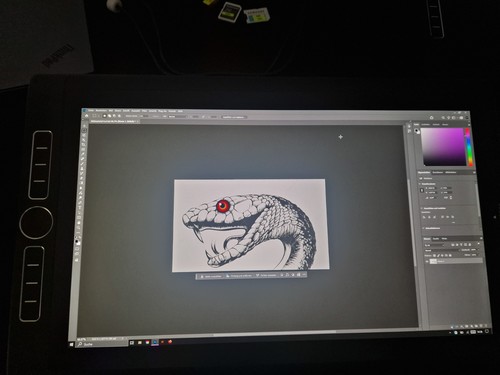
Task: Open the Bearbeiten menu
Action: click(101, 111)
